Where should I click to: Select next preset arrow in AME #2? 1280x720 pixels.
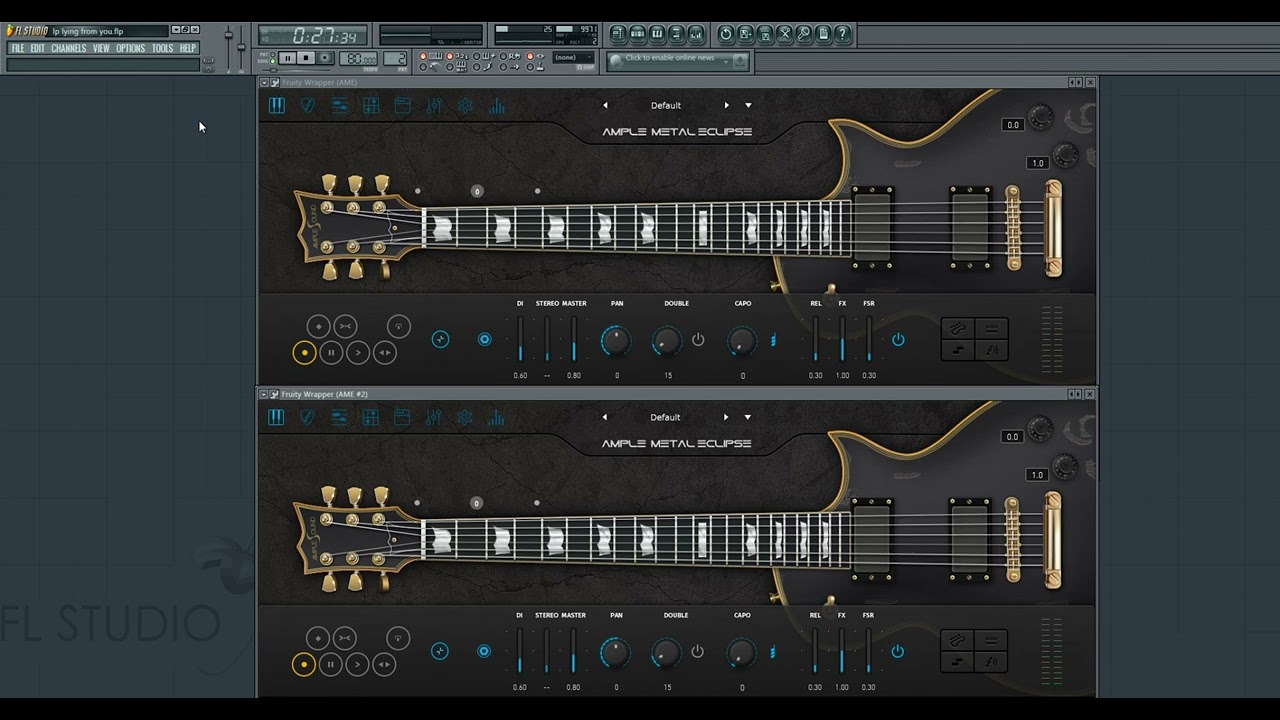[x=727, y=417]
